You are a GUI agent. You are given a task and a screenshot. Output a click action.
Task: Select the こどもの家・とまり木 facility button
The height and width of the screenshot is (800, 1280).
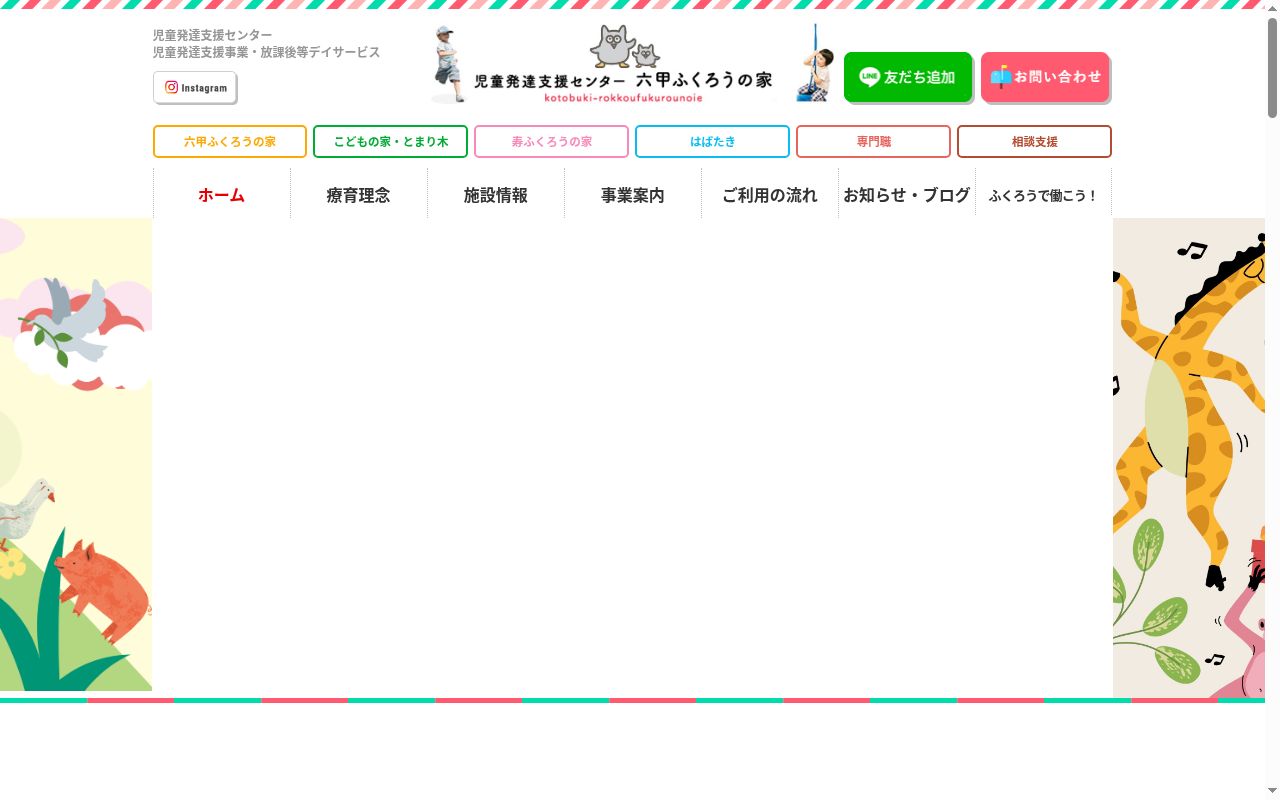coord(391,142)
